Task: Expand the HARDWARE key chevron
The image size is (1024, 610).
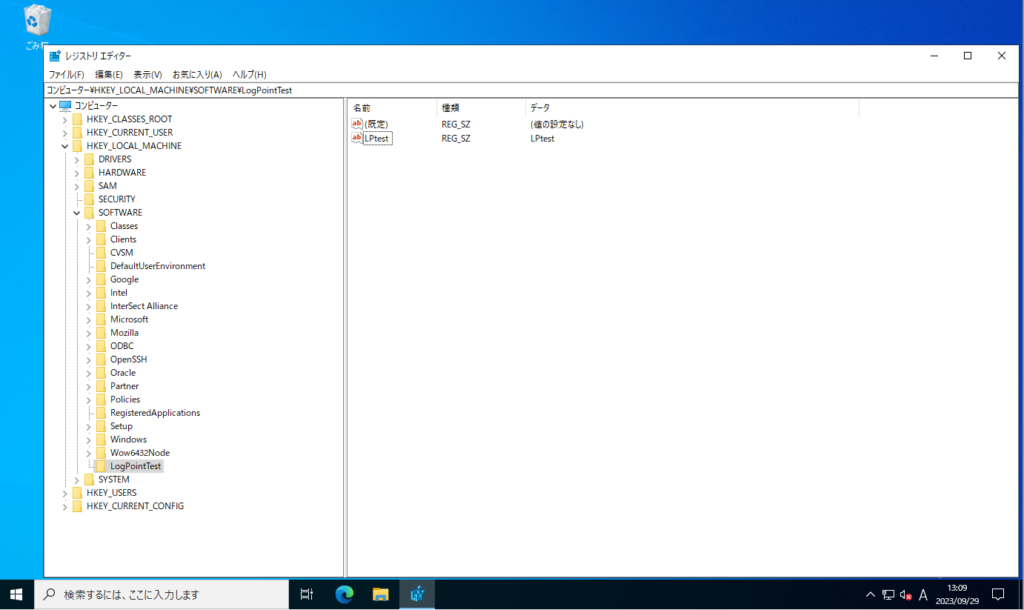Action: [x=76, y=173]
